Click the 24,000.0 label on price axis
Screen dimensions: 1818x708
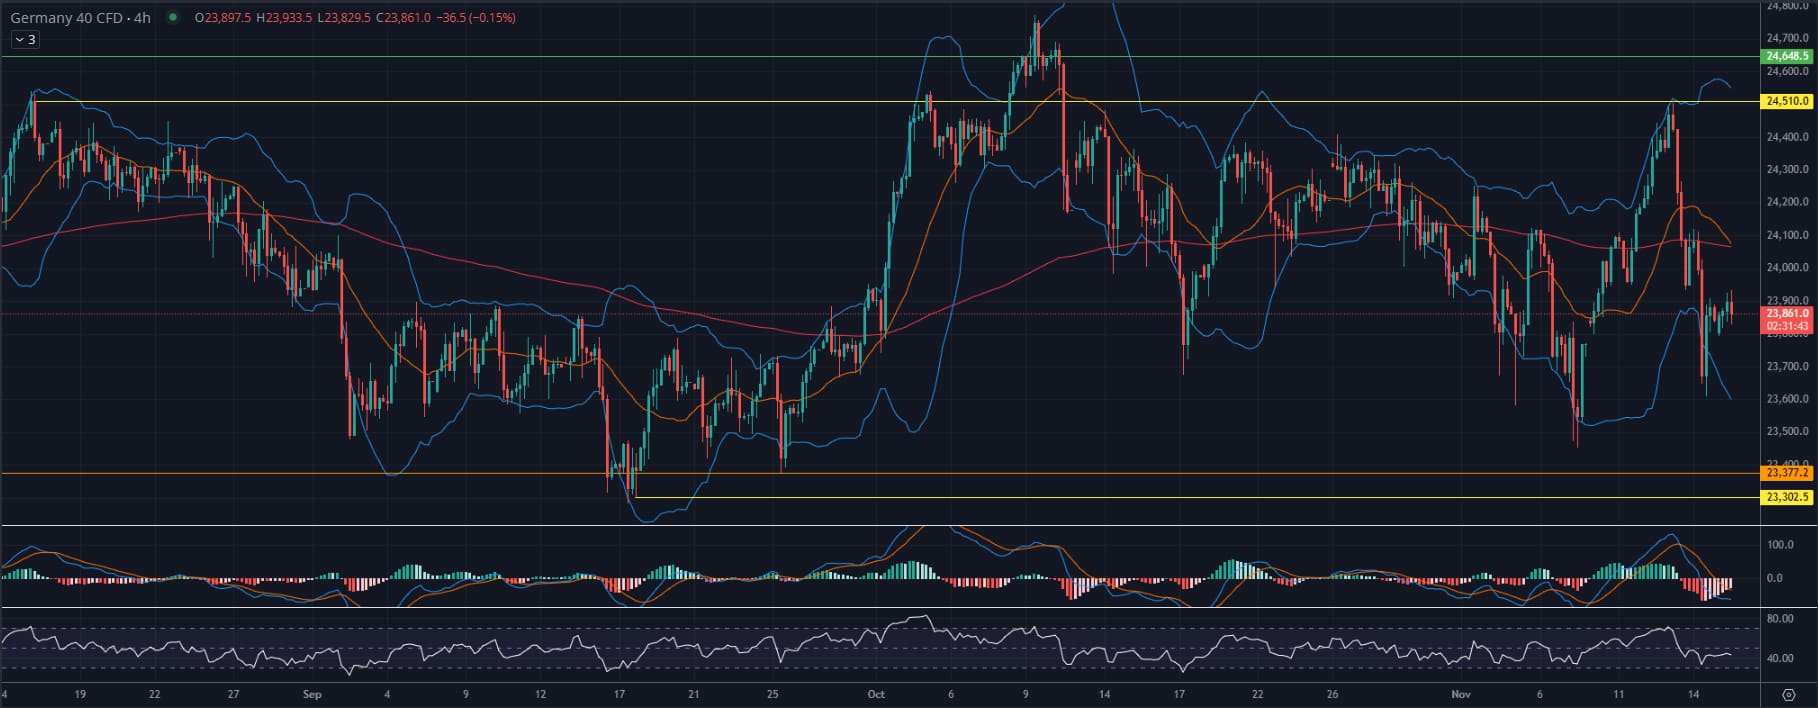(x=1787, y=267)
